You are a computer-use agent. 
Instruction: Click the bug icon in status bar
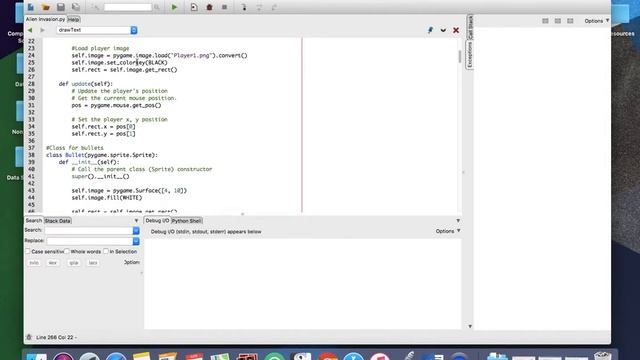[x=29, y=337]
